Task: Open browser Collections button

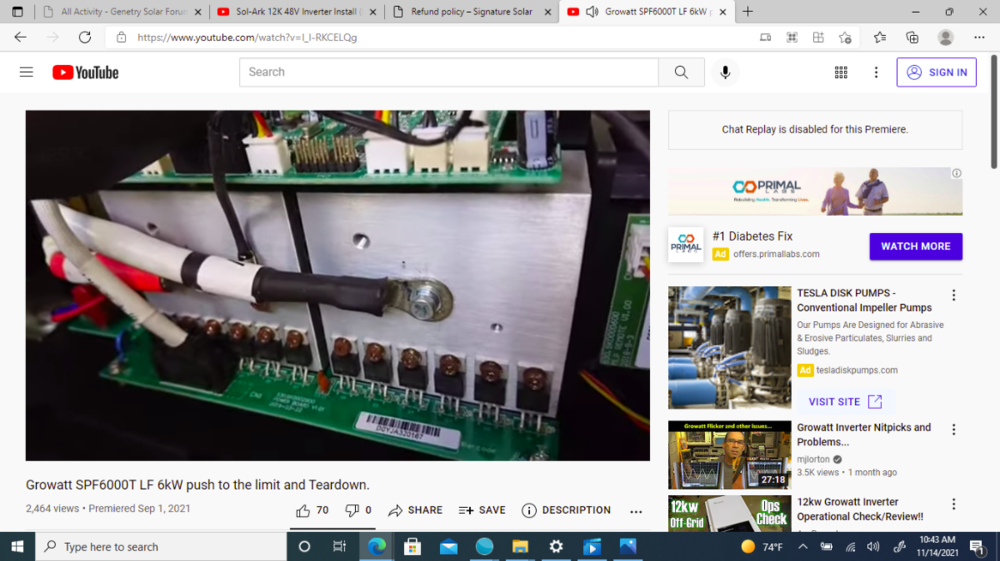Action: pos(912,38)
